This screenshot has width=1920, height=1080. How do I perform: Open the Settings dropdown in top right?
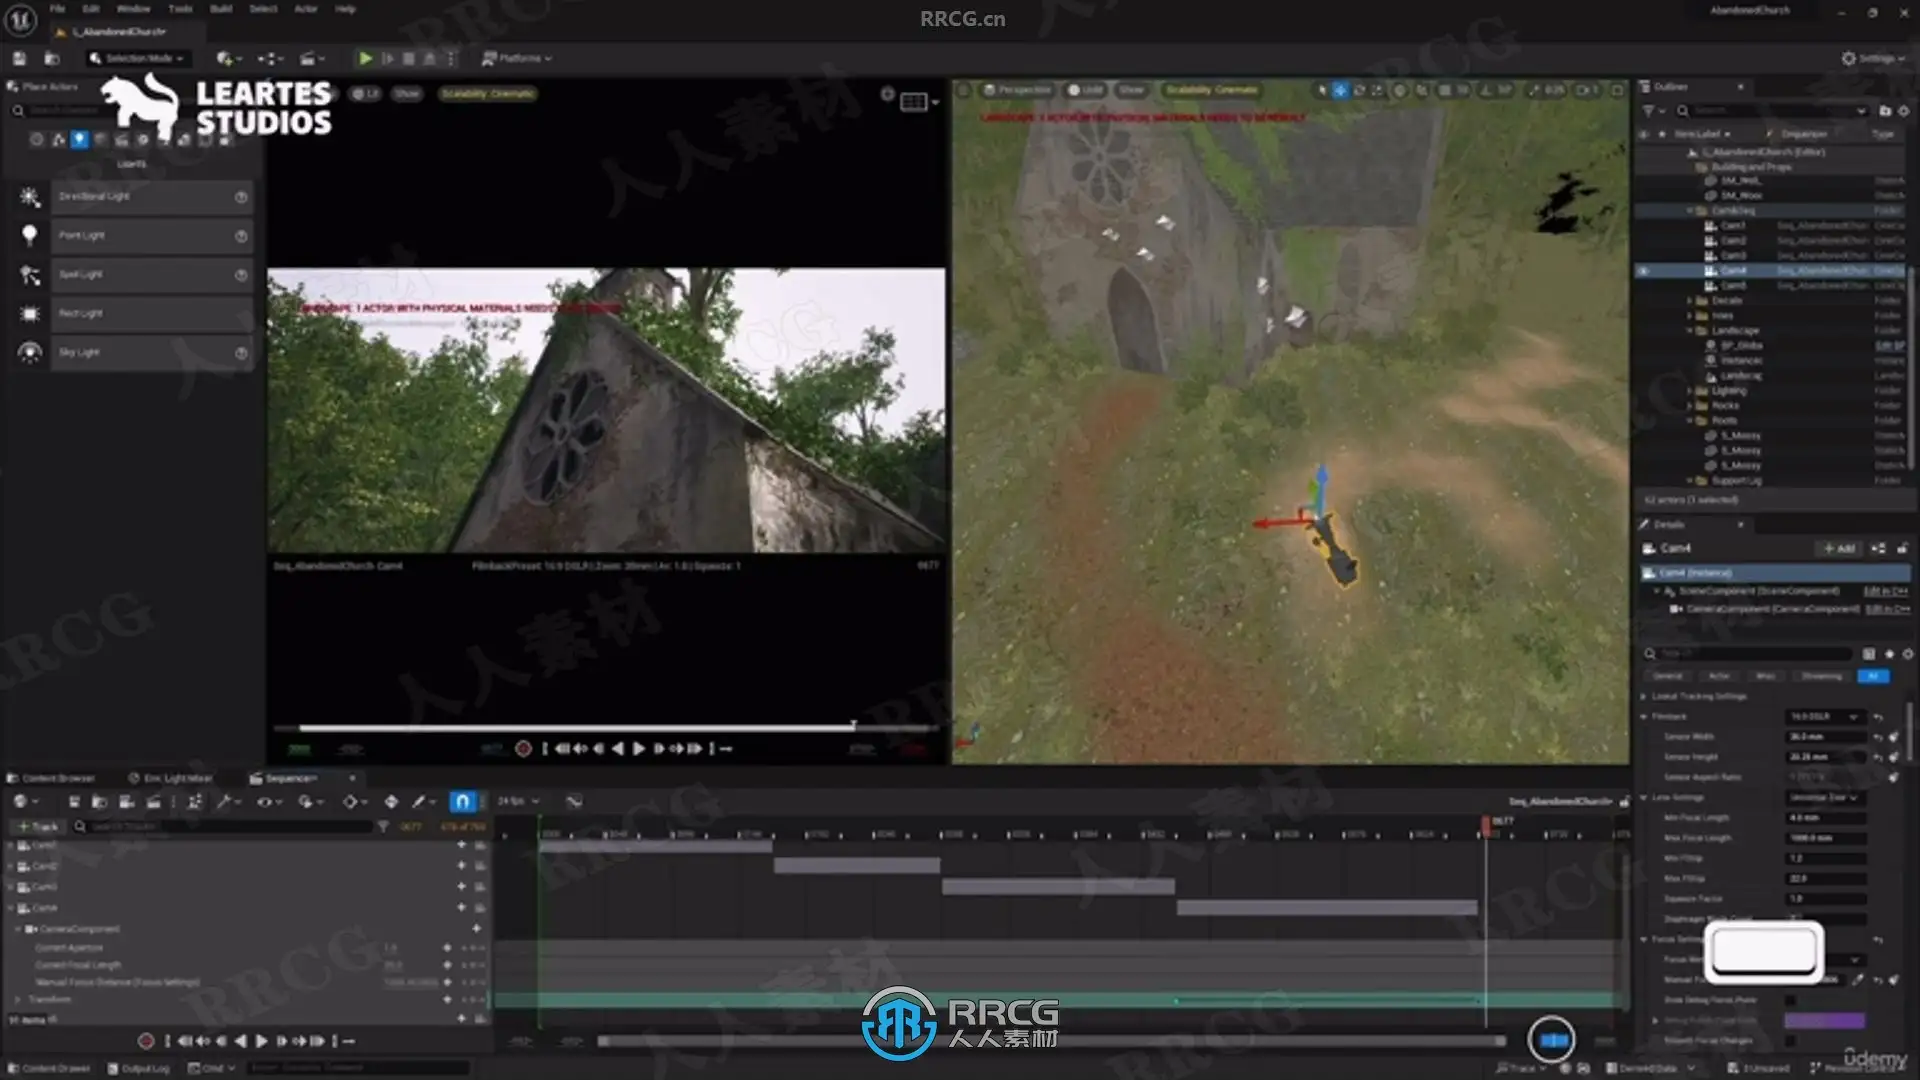pyautogui.click(x=1874, y=58)
